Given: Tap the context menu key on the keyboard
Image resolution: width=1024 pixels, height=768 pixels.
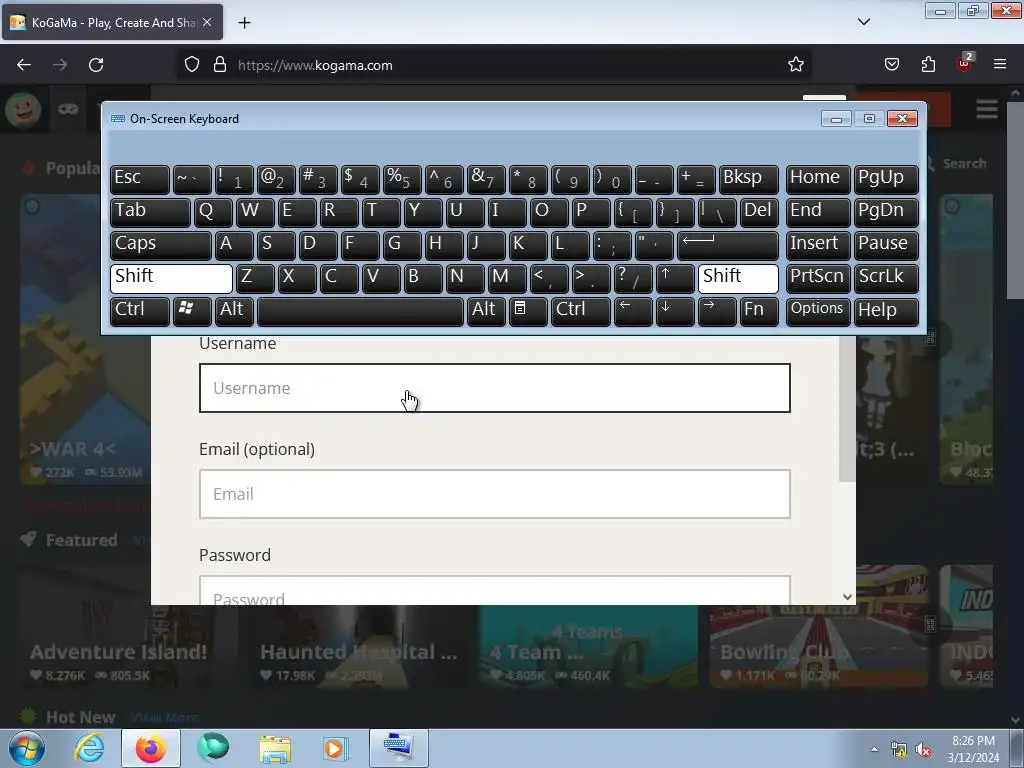Looking at the screenshot, I should tap(528, 310).
